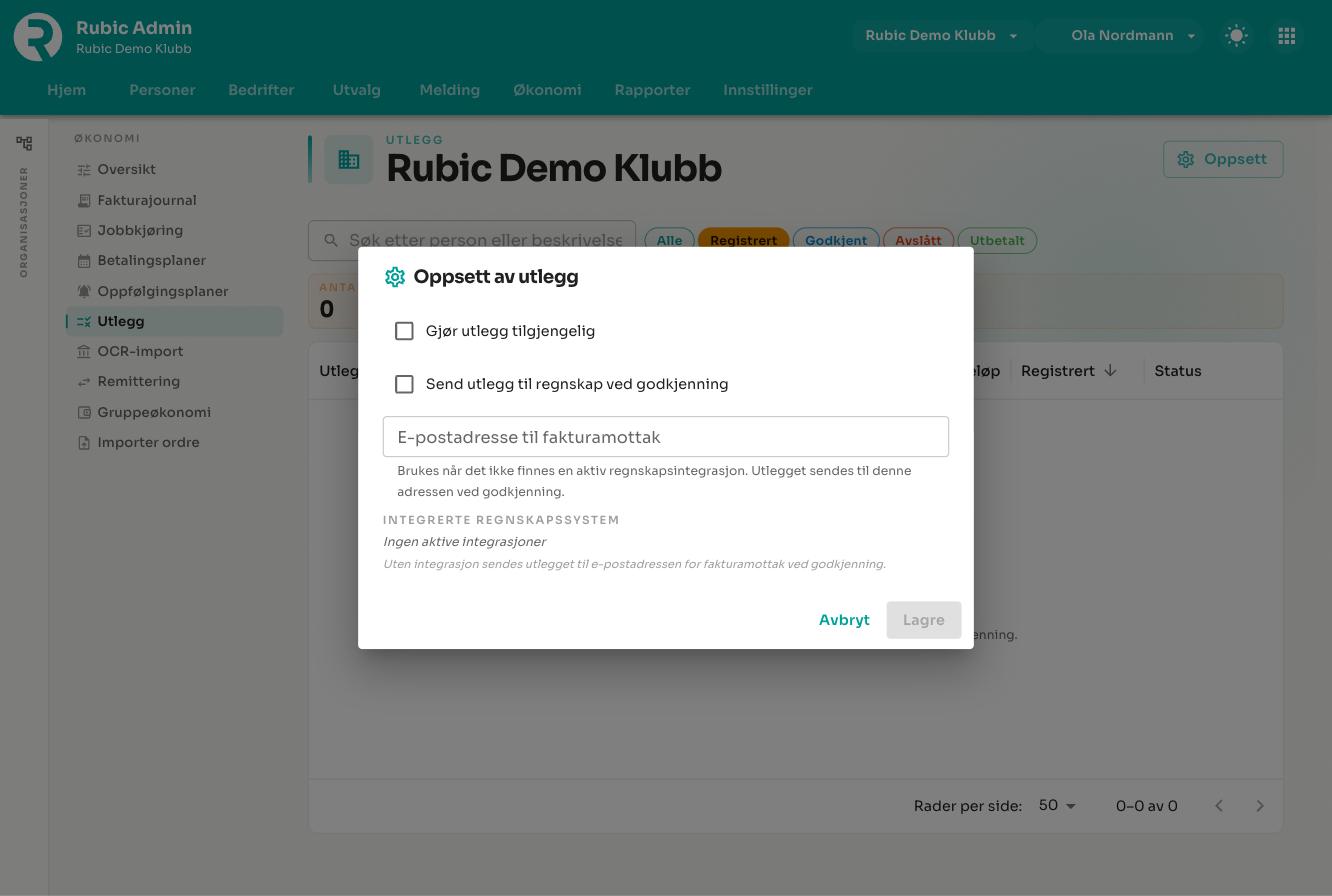Open the Hjem menu

pos(66,90)
